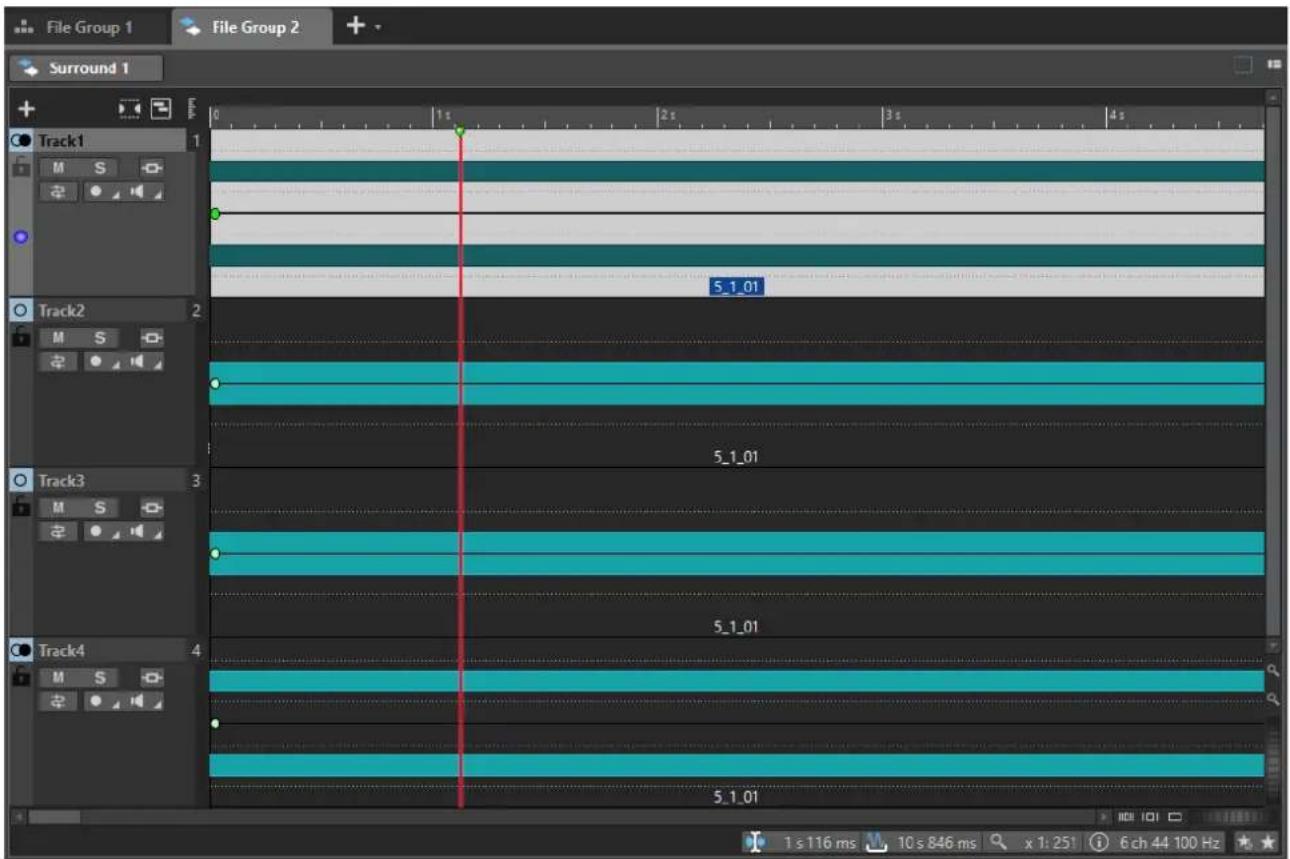The image size is (1290, 859).
Task: Click the Track1 routing arrows icon
Action: coord(58,191)
